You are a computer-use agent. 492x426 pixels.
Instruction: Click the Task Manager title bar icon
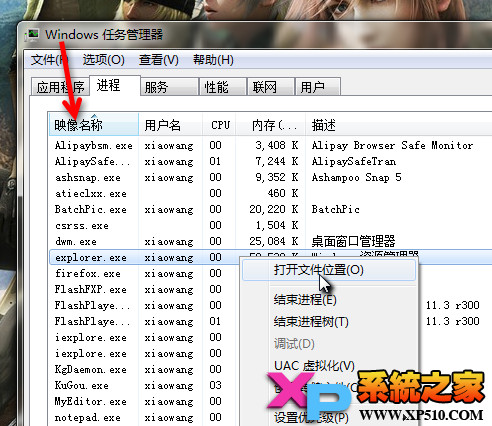(32, 35)
